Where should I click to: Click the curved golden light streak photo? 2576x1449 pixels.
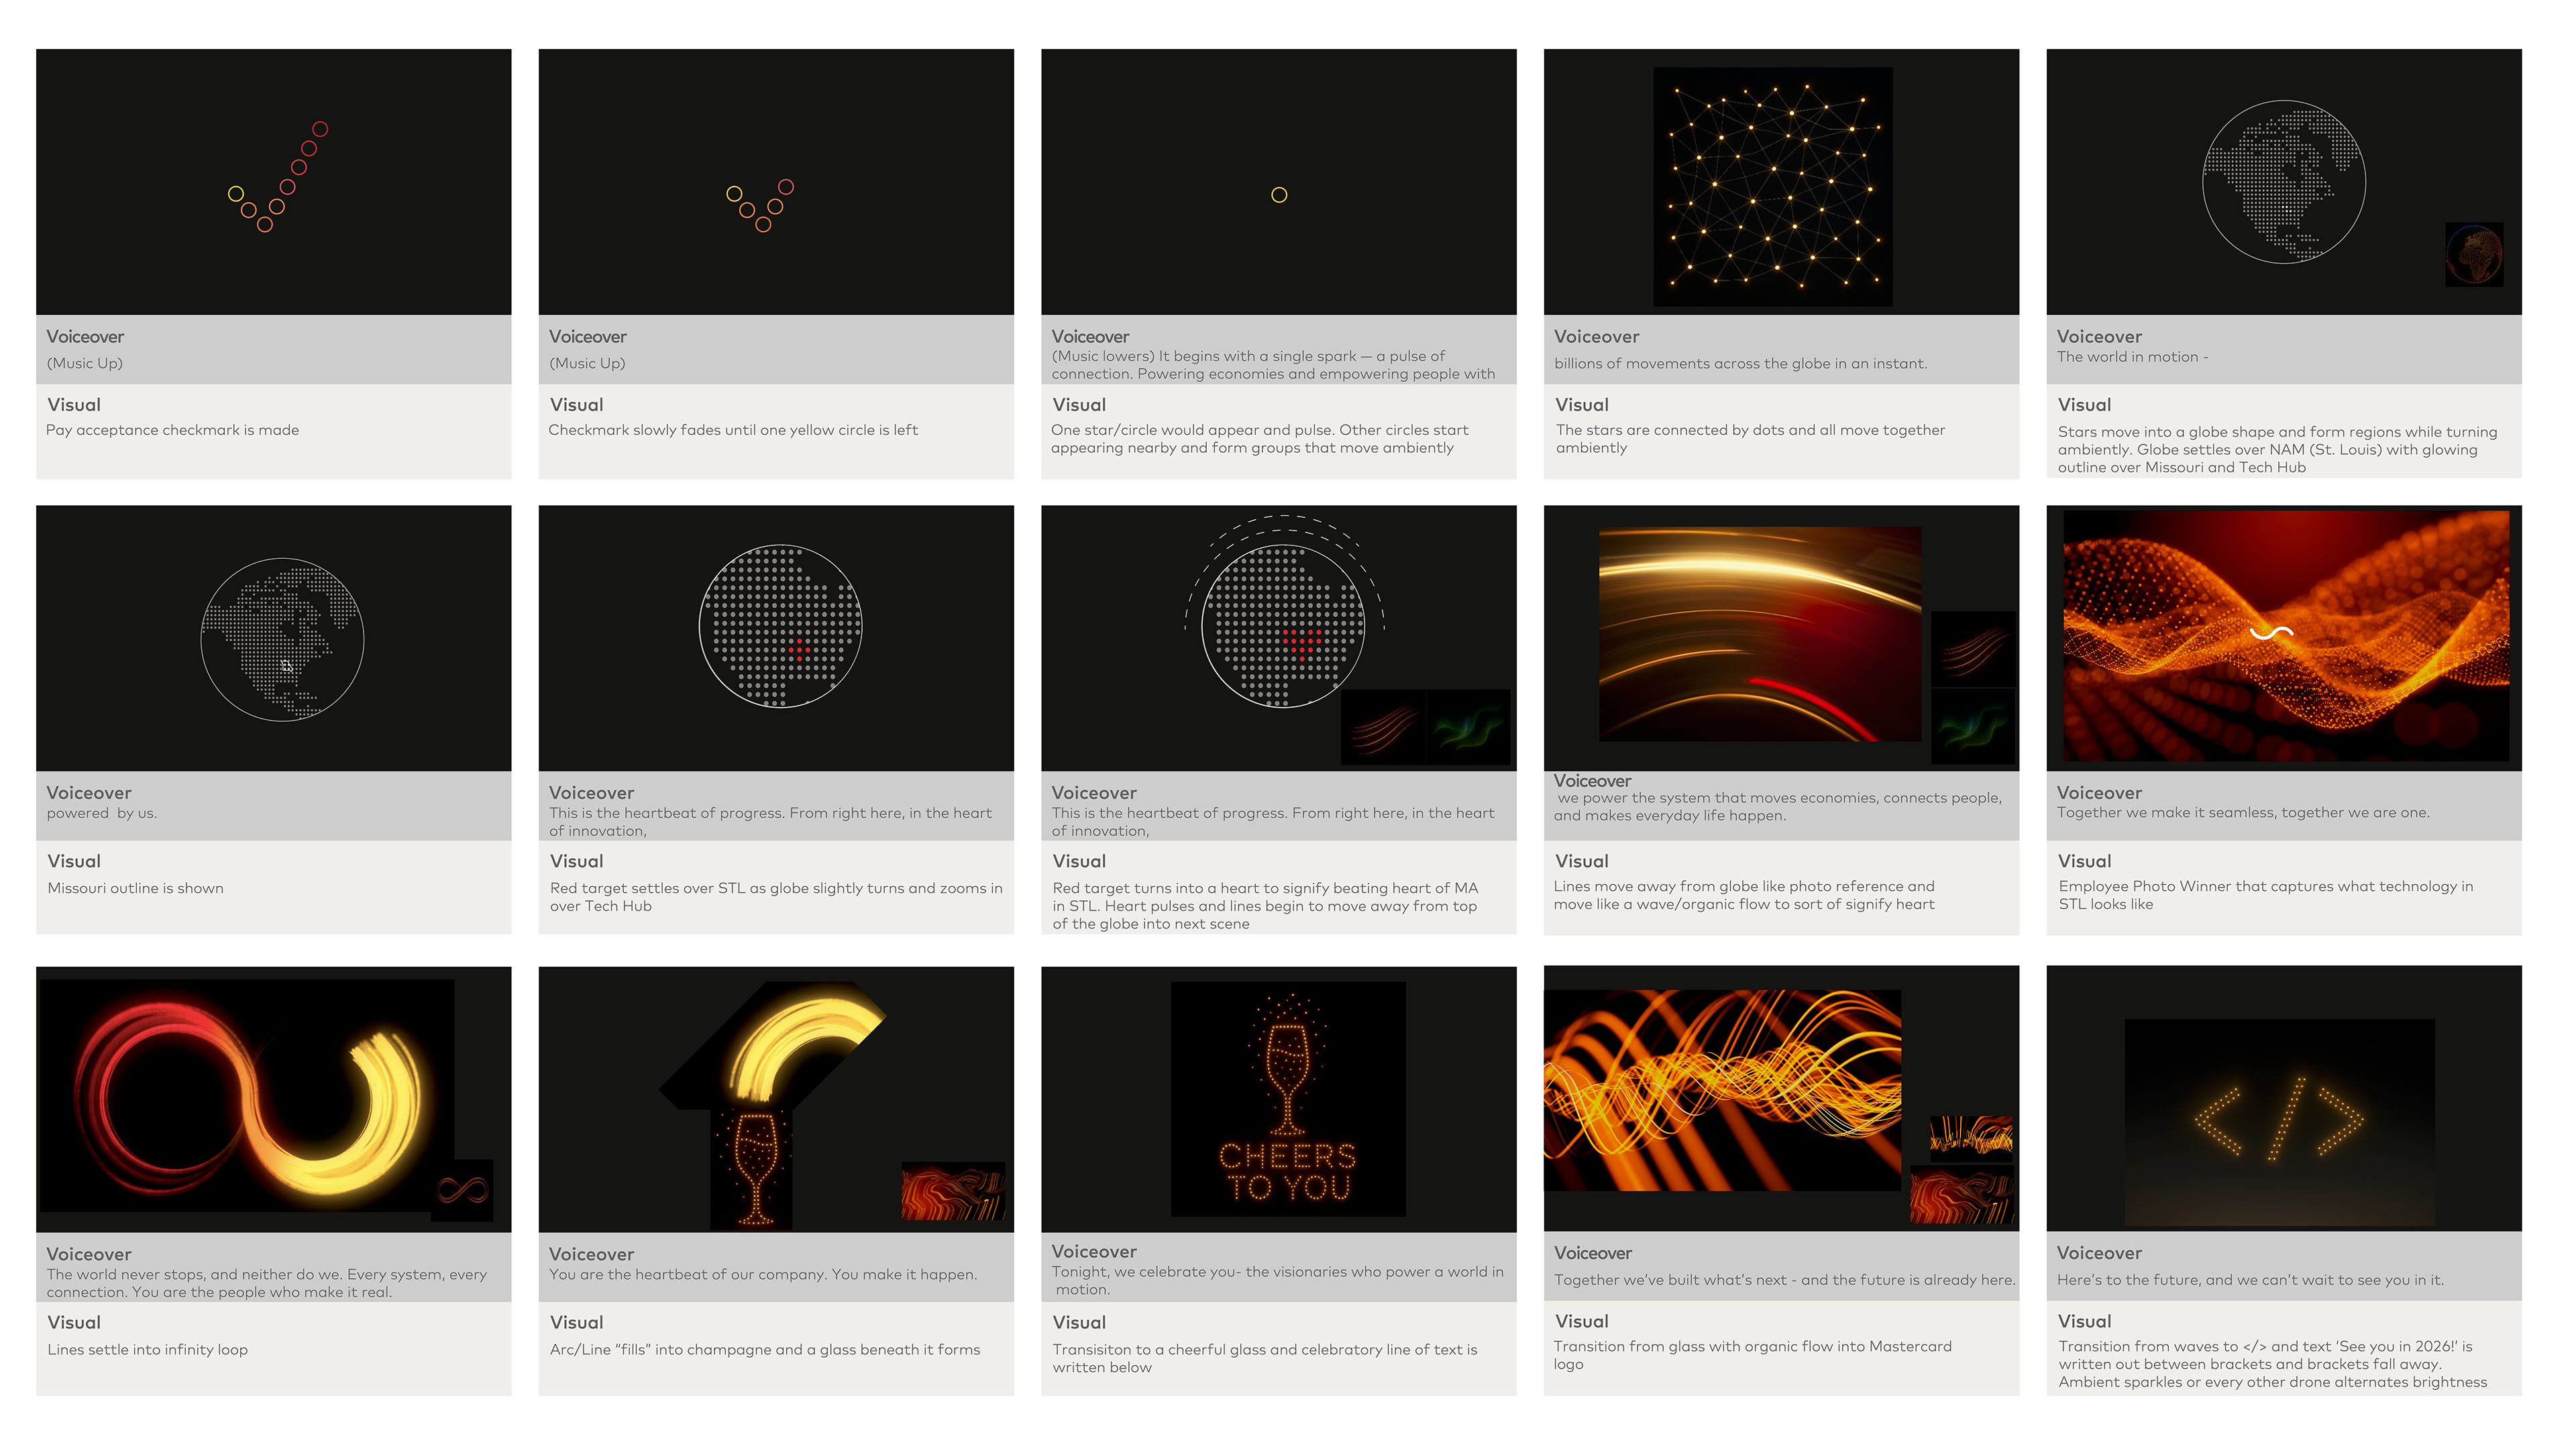[x=1759, y=634]
